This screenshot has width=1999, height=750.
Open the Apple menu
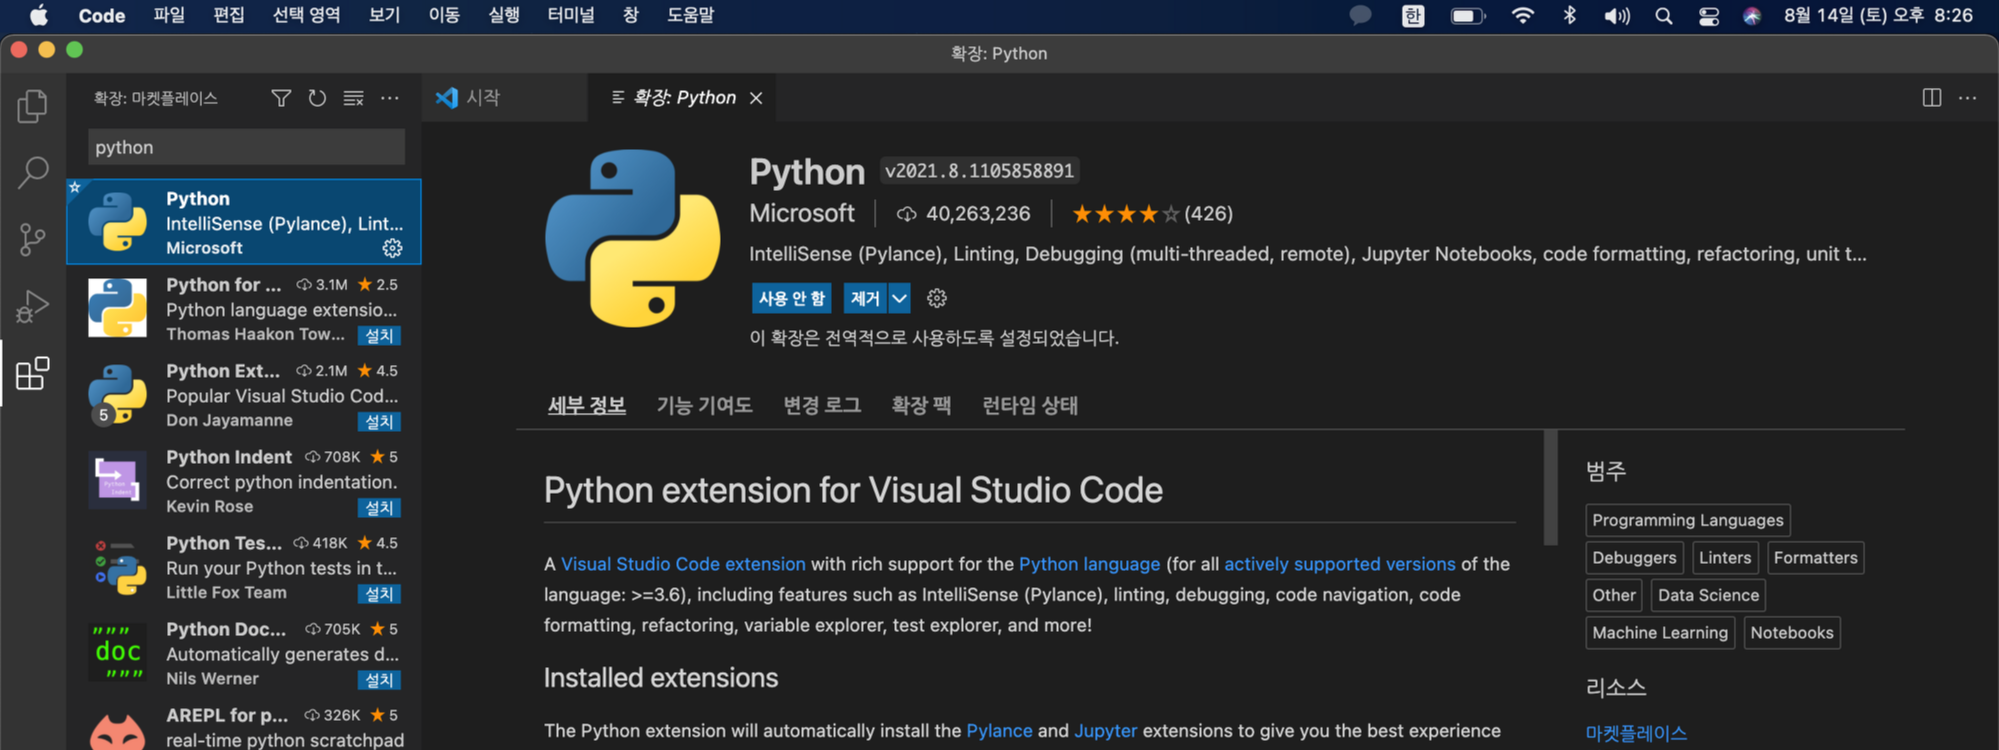pyautogui.click(x=38, y=15)
